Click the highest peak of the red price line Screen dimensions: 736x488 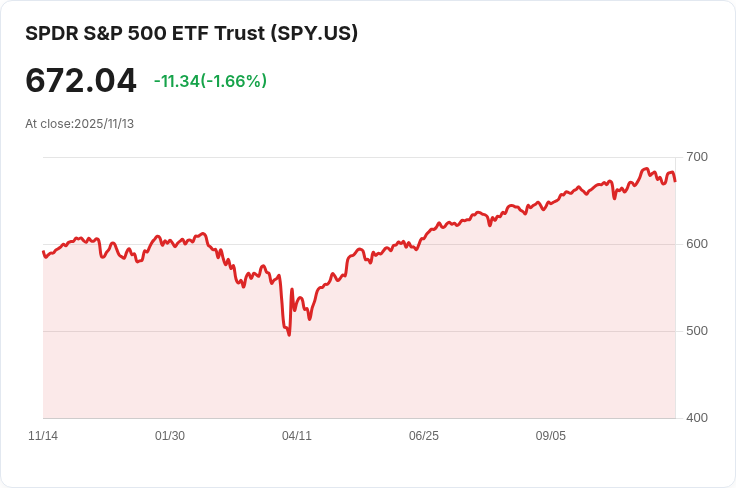click(646, 168)
